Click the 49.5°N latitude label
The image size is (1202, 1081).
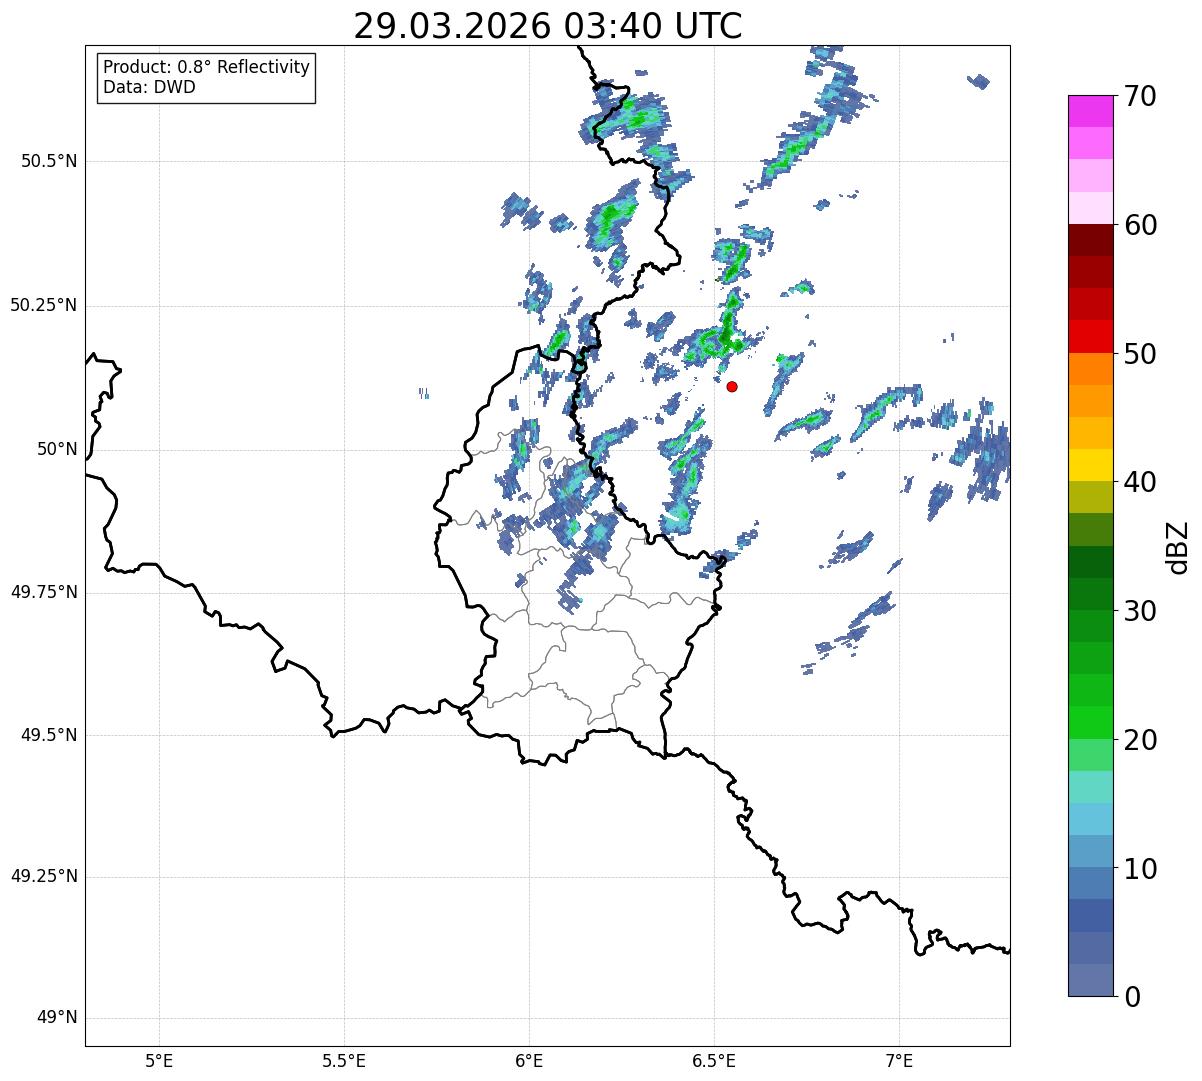(x=49, y=735)
